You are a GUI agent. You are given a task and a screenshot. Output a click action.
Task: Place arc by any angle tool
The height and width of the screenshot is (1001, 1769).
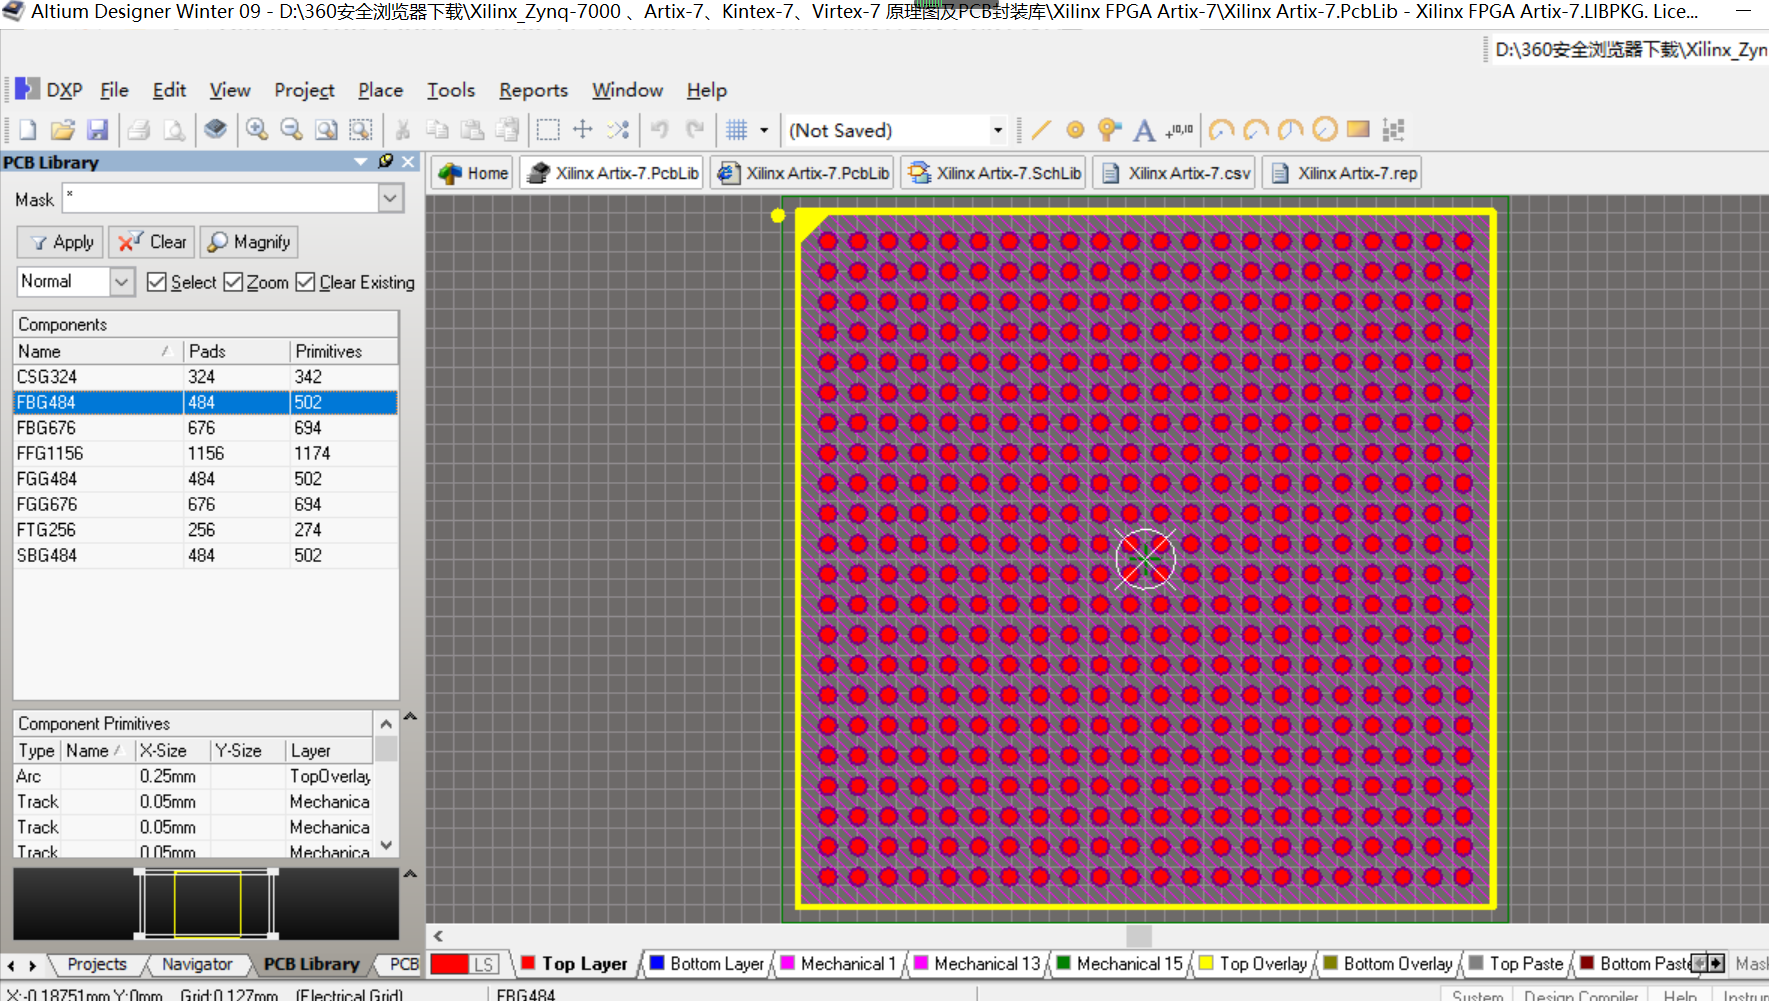(x=1290, y=130)
